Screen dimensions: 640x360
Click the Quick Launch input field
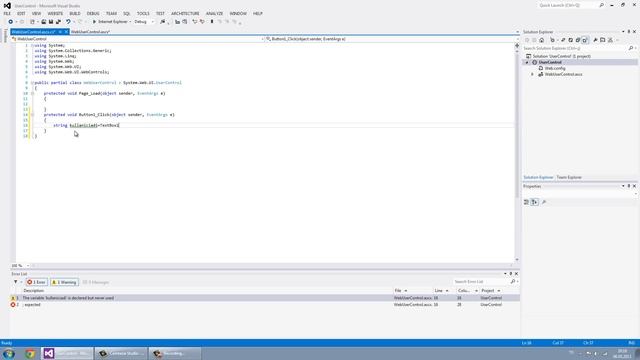[x=567, y=5]
